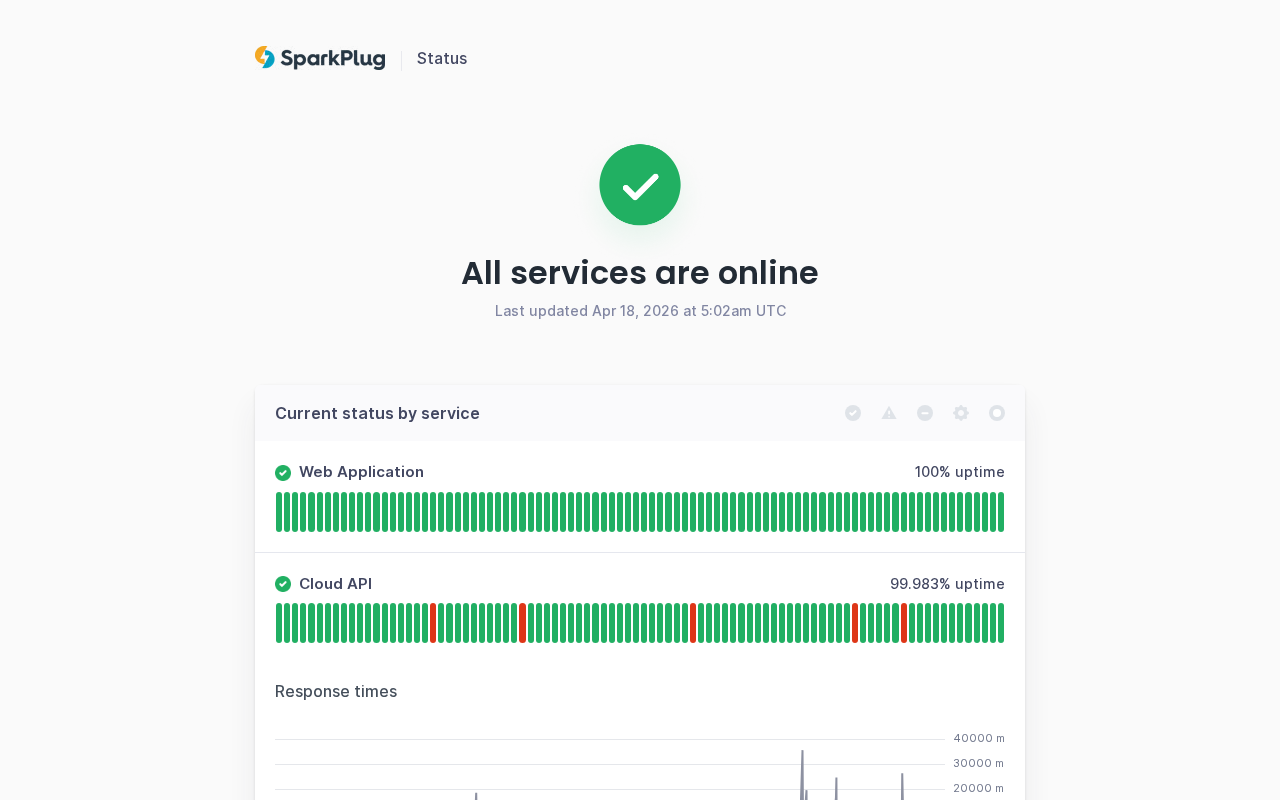Click the gear maintenance legend icon
The image size is (1280, 800).
(961, 413)
